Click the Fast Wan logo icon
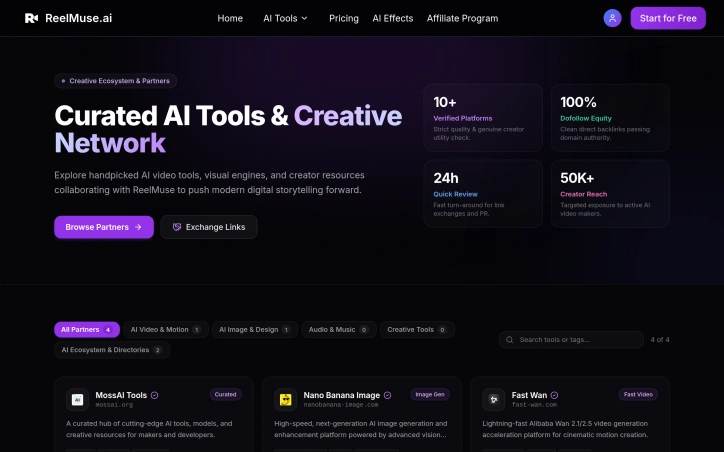 click(494, 399)
